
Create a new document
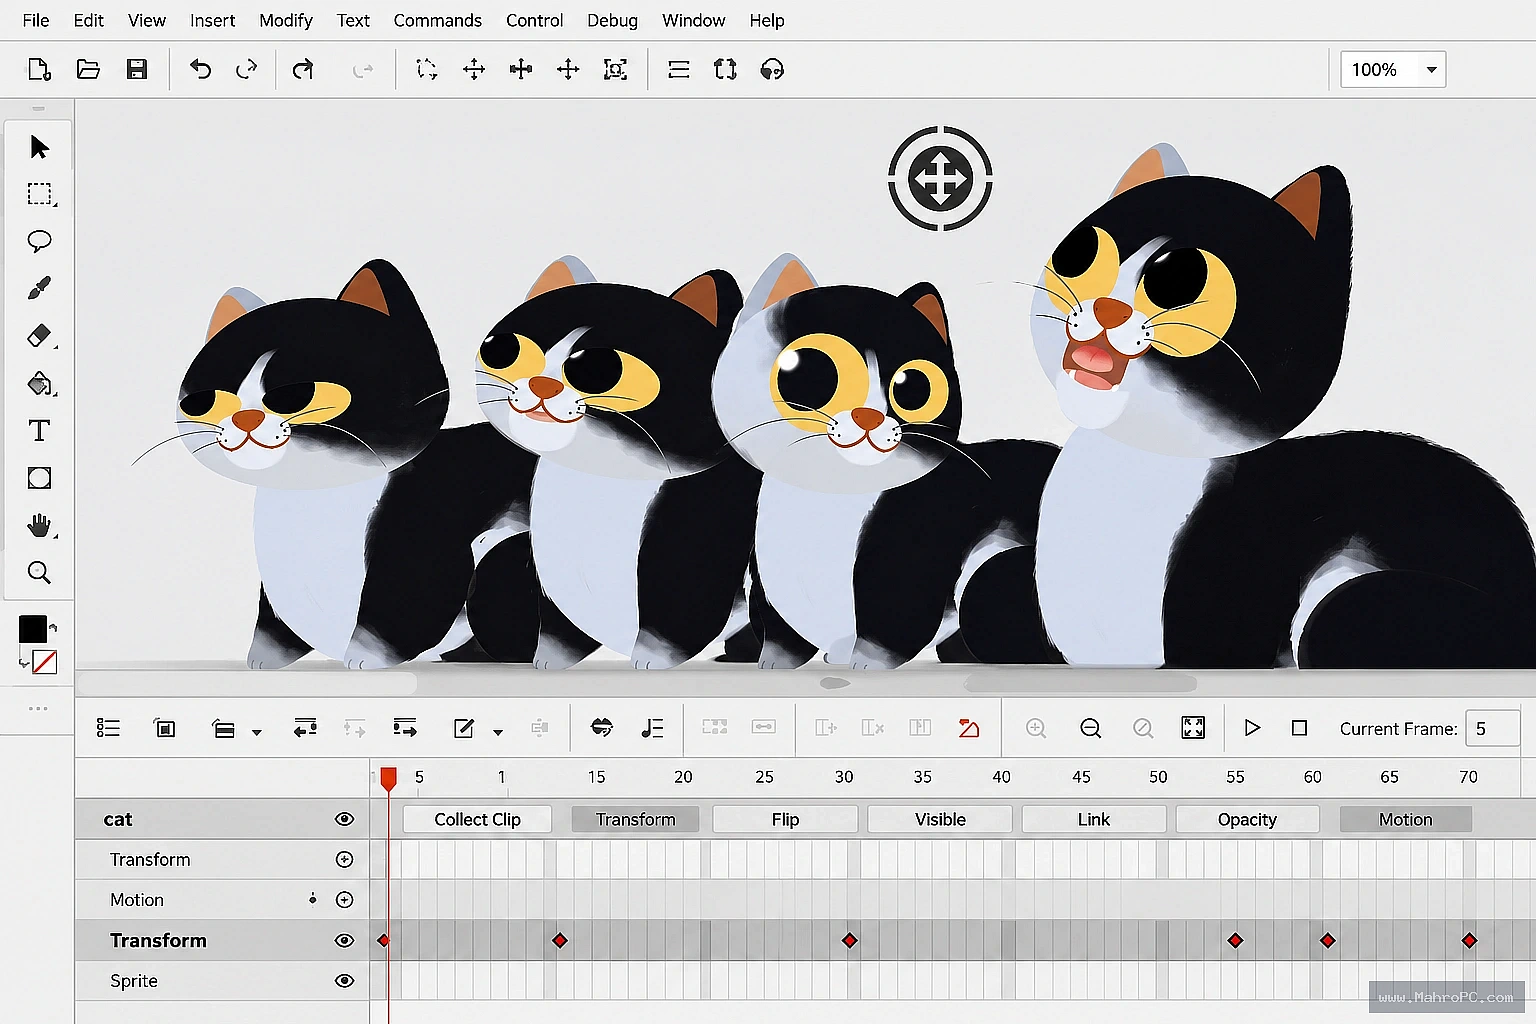38,69
